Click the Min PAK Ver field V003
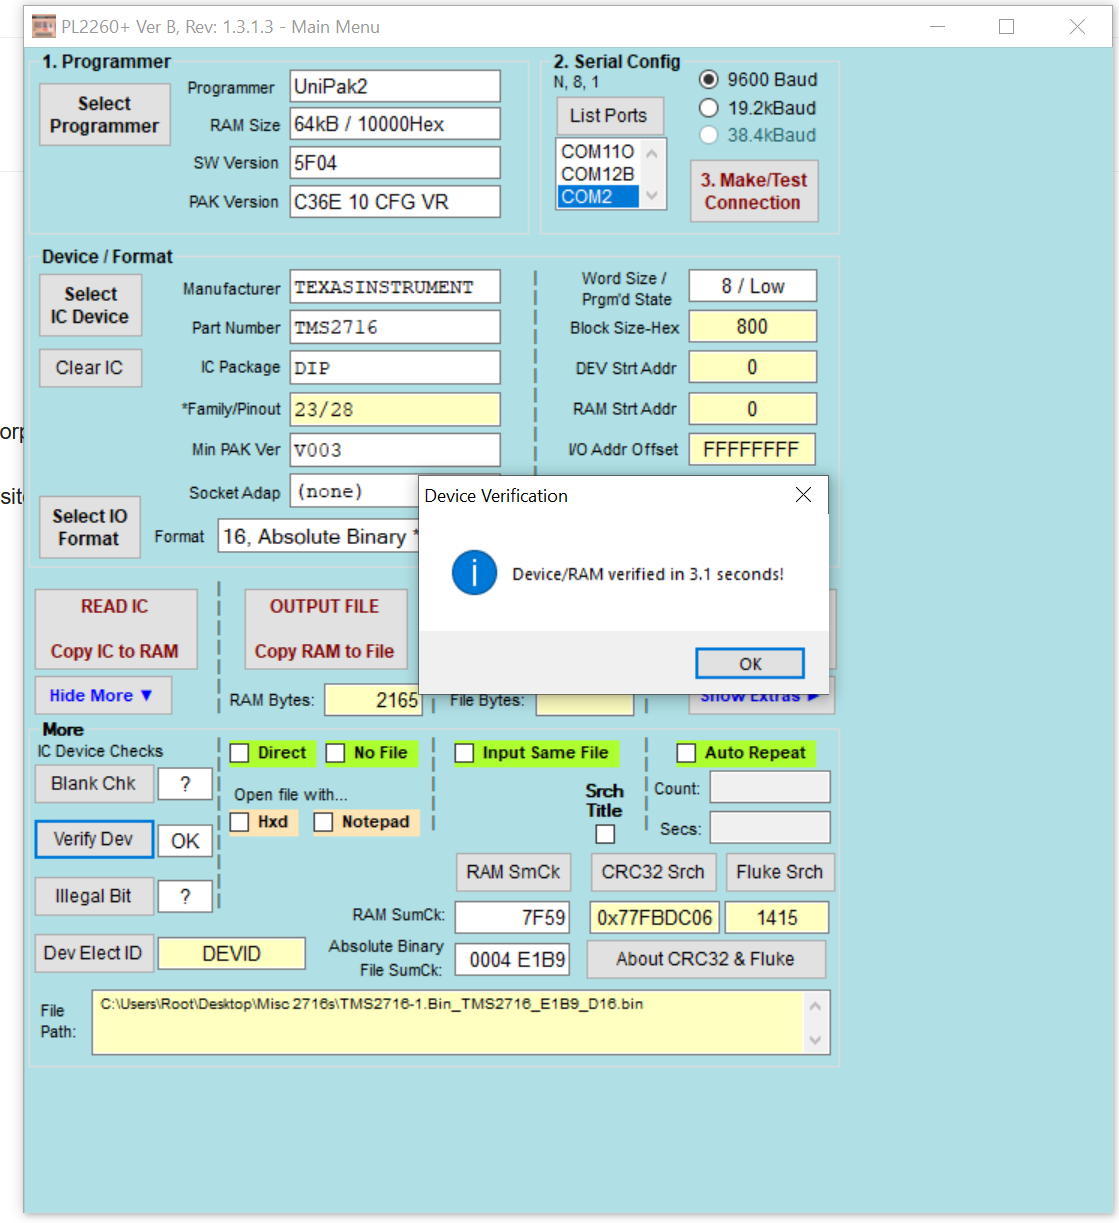Image resolution: width=1119 pixels, height=1223 pixels. (x=395, y=450)
